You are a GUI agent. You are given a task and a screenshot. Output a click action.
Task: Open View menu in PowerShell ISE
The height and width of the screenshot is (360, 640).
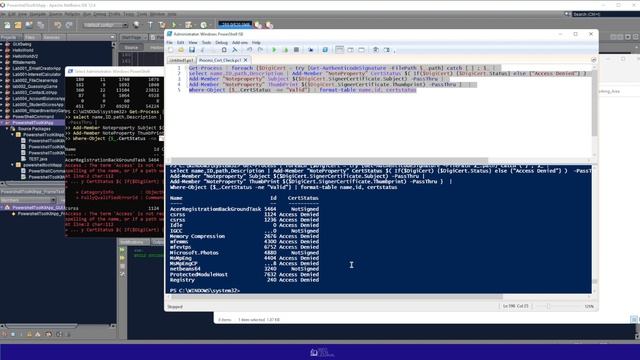pyautogui.click(x=193, y=42)
